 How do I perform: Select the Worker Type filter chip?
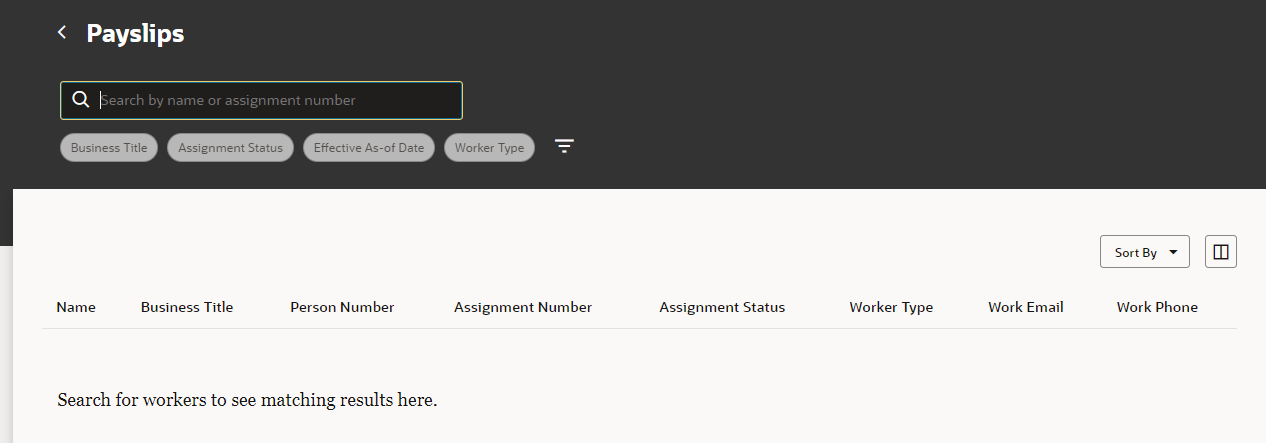pyautogui.click(x=489, y=148)
